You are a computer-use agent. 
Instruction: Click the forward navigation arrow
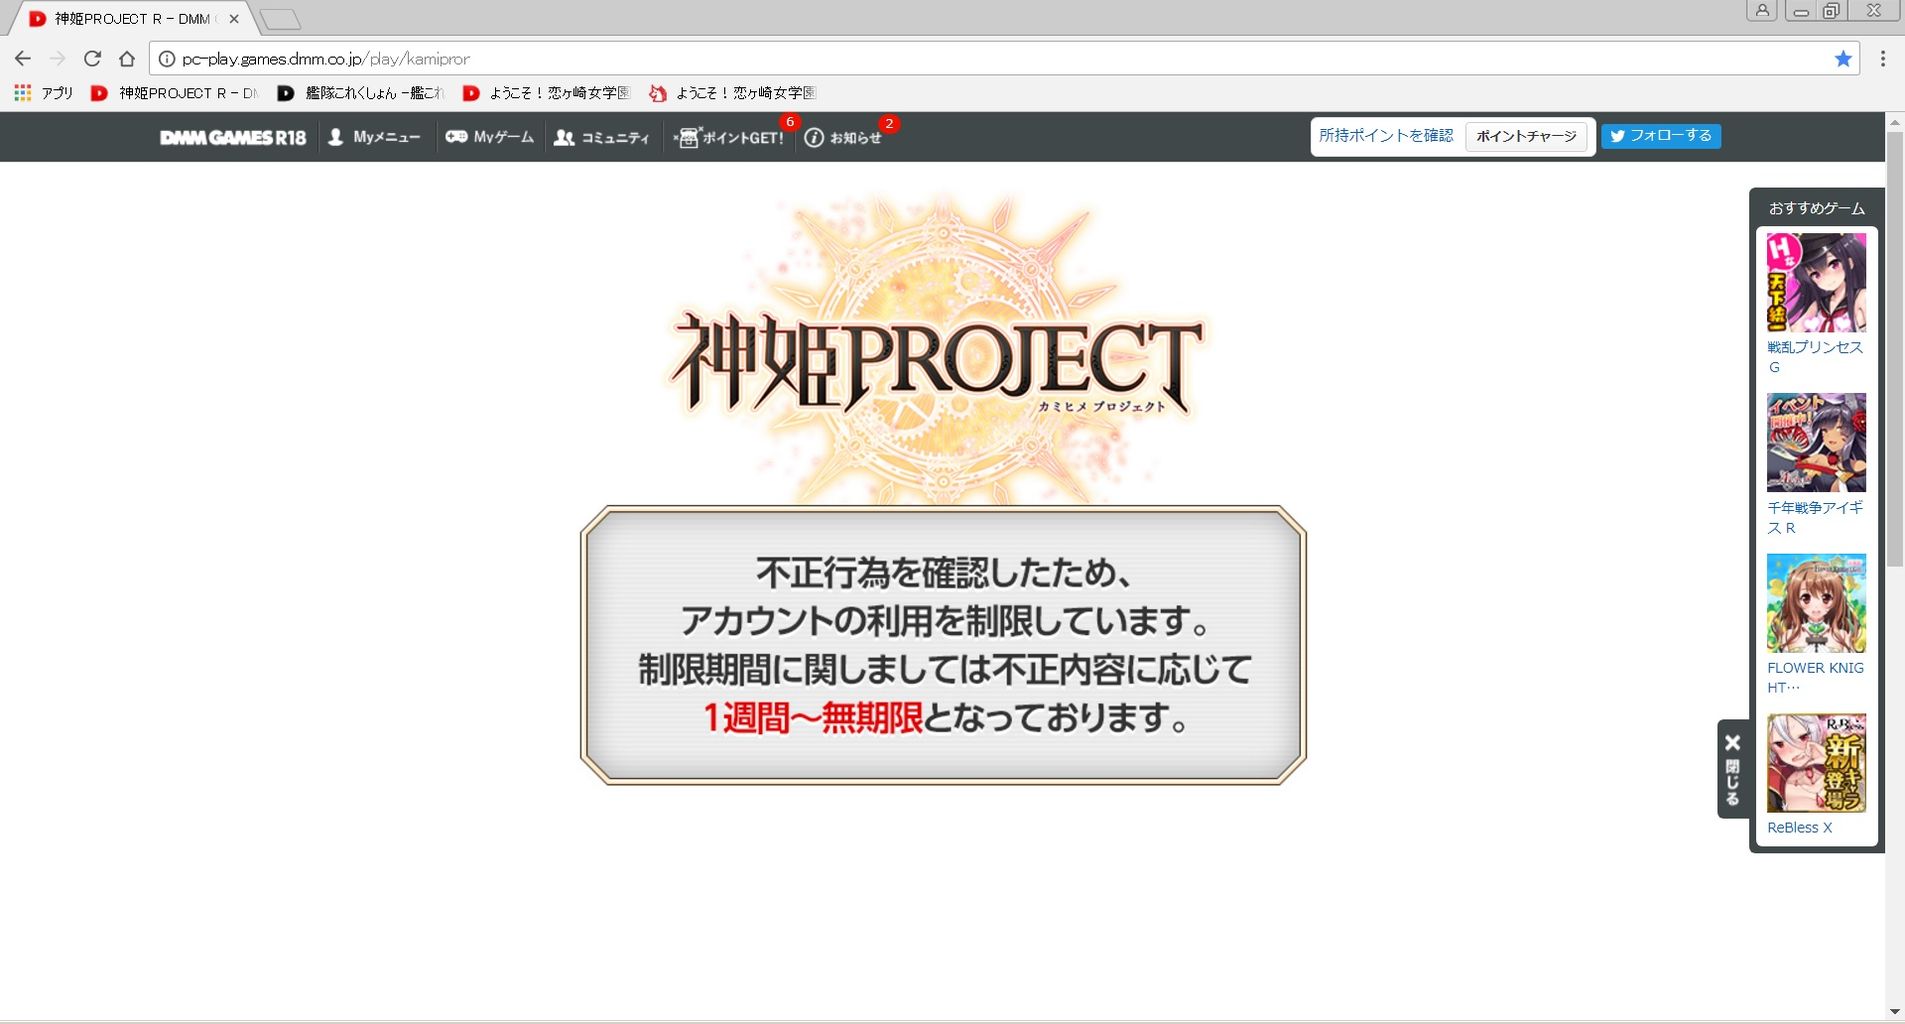click(x=57, y=59)
